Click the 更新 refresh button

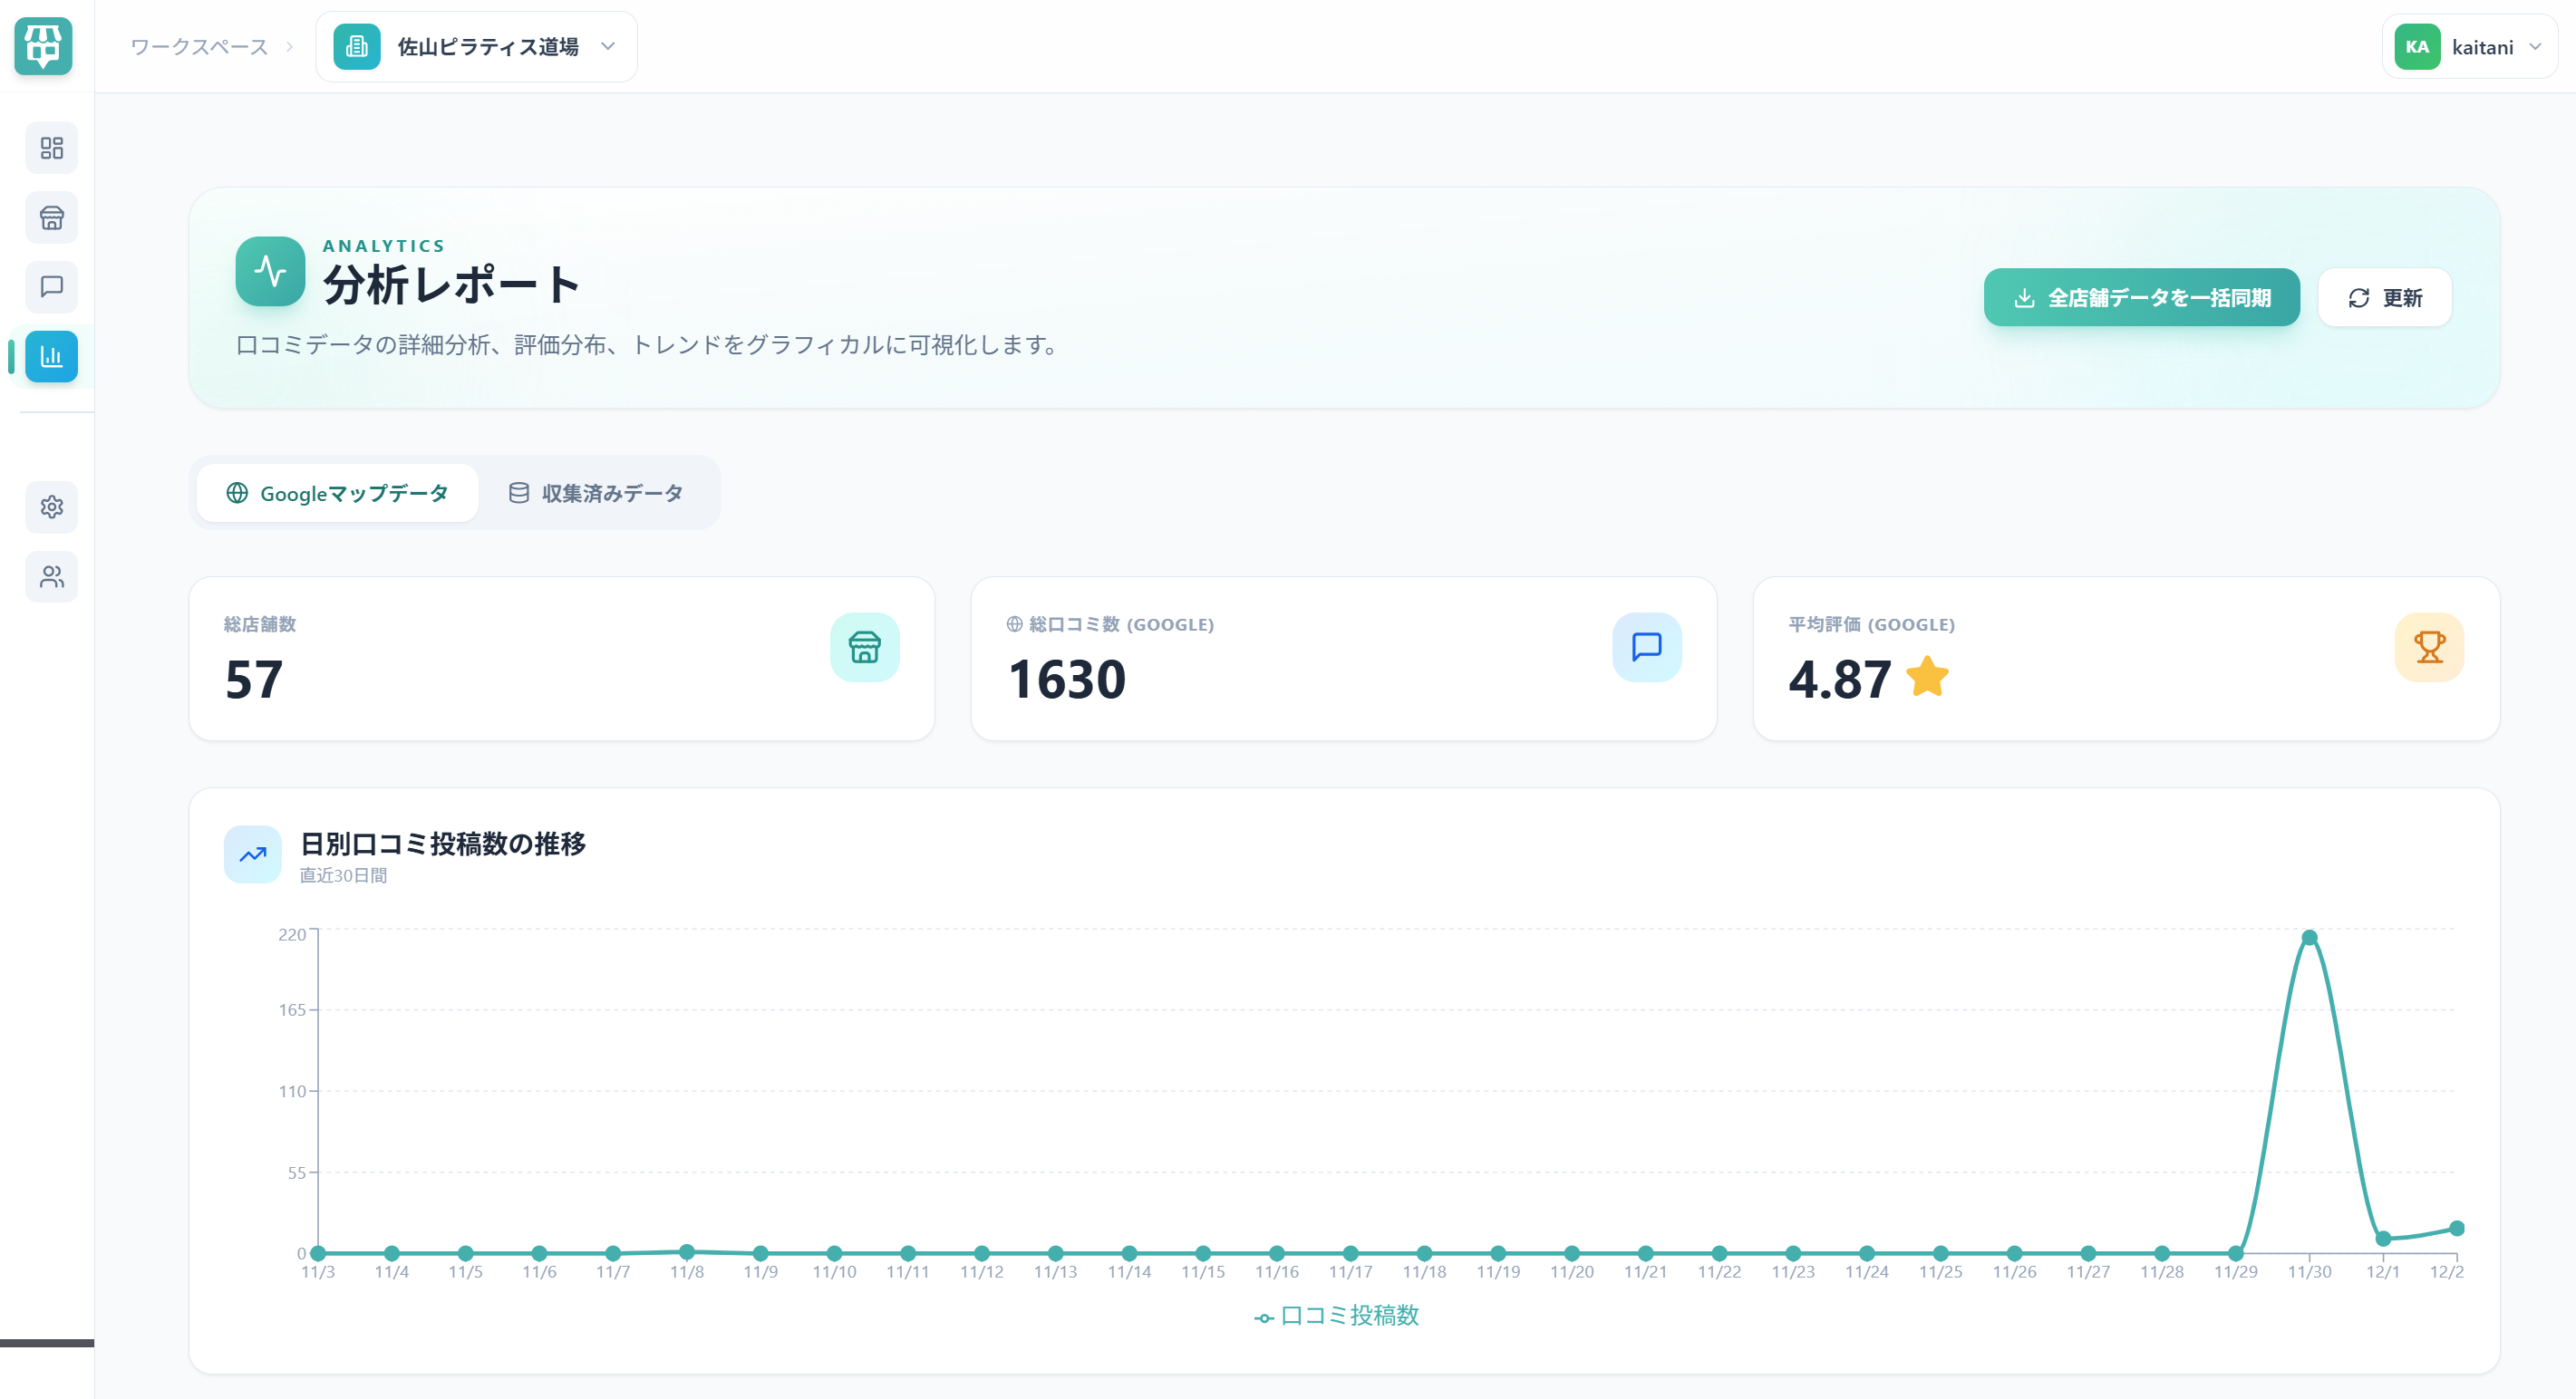[2384, 297]
